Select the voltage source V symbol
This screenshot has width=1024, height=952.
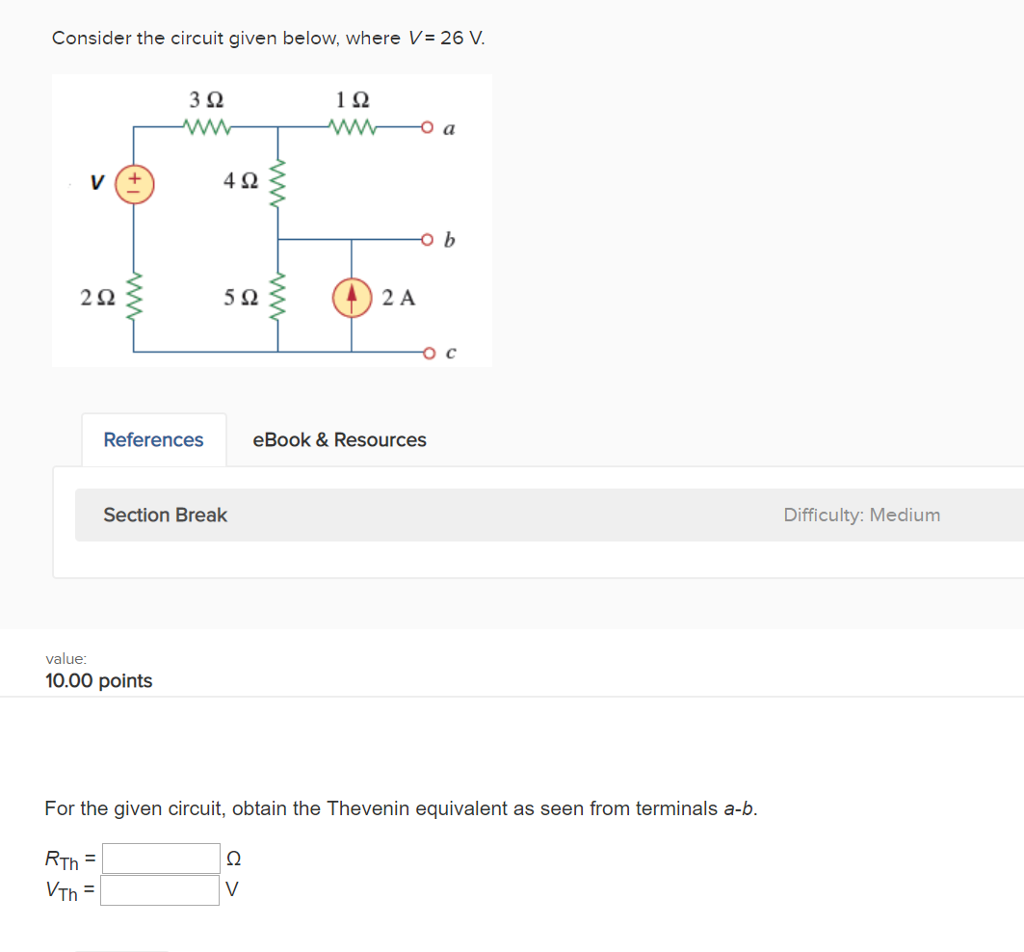(134, 182)
